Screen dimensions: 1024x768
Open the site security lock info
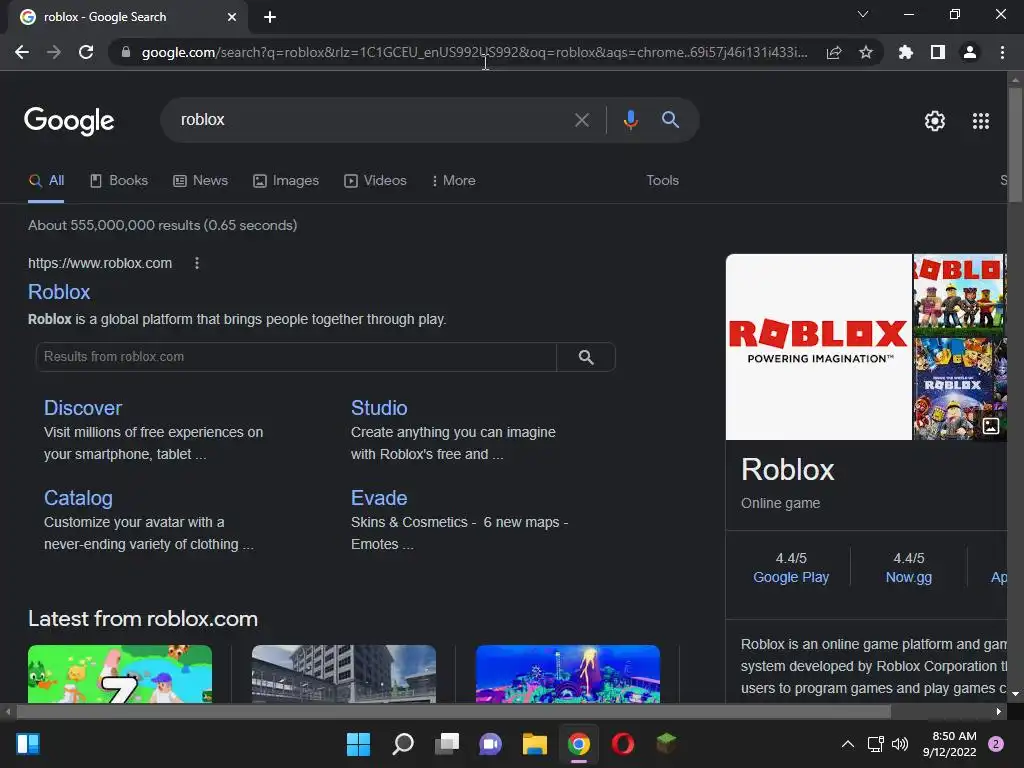[x=126, y=52]
